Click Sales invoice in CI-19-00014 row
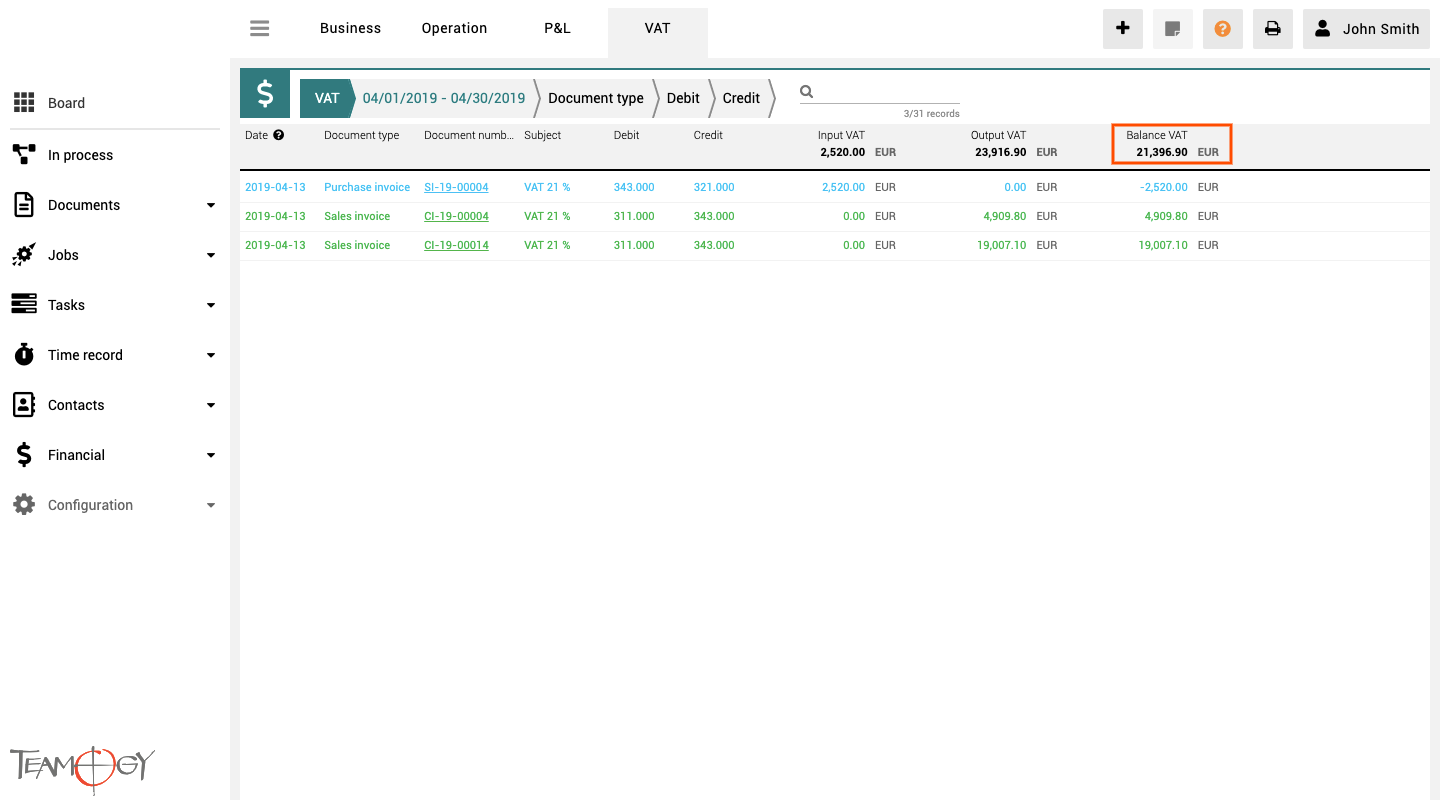The image size is (1440, 800). [x=357, y=245]
